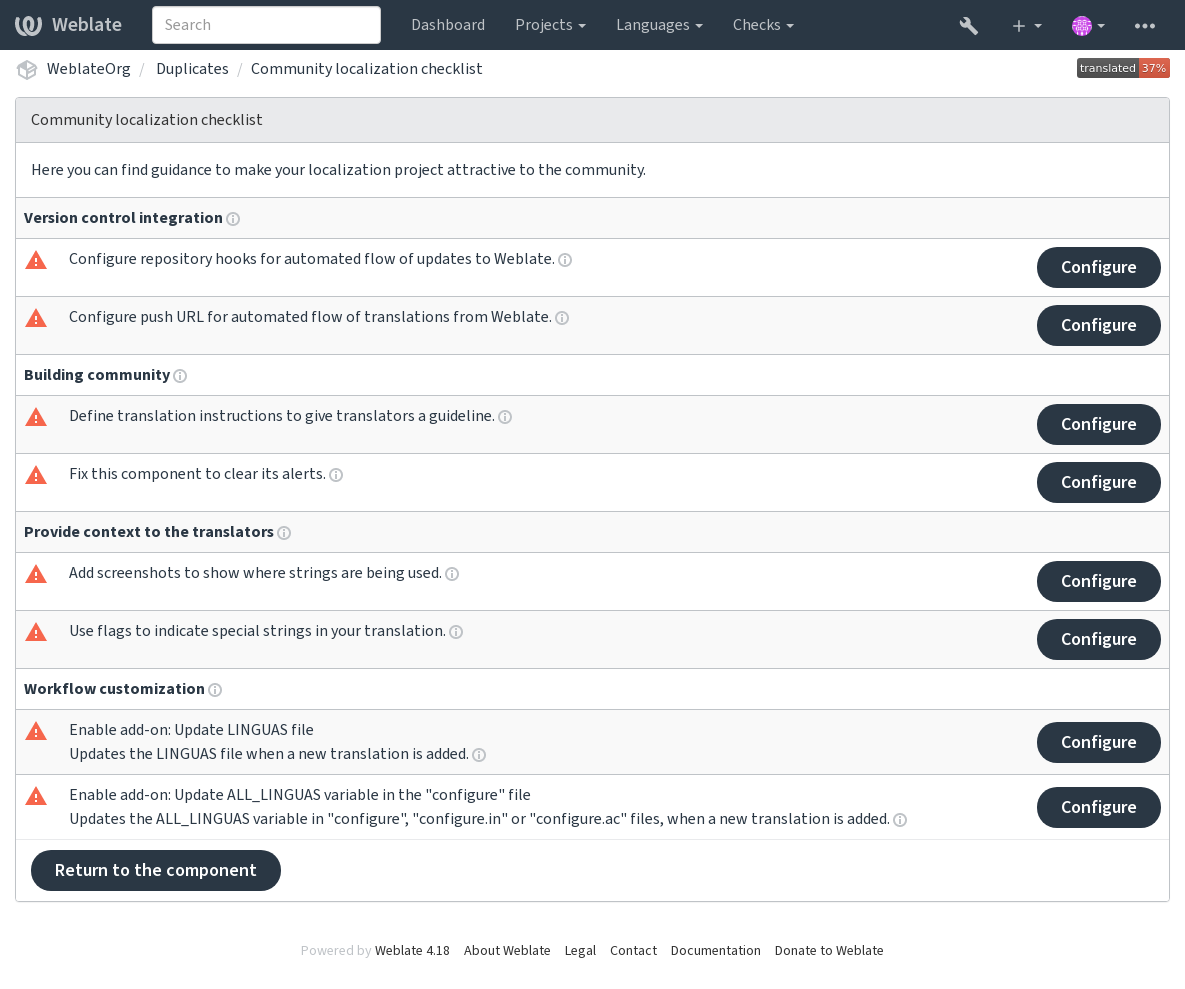Configure push URL
Screen dimensions: 1185x989
pyautogui.click(x=1098, y=326)
